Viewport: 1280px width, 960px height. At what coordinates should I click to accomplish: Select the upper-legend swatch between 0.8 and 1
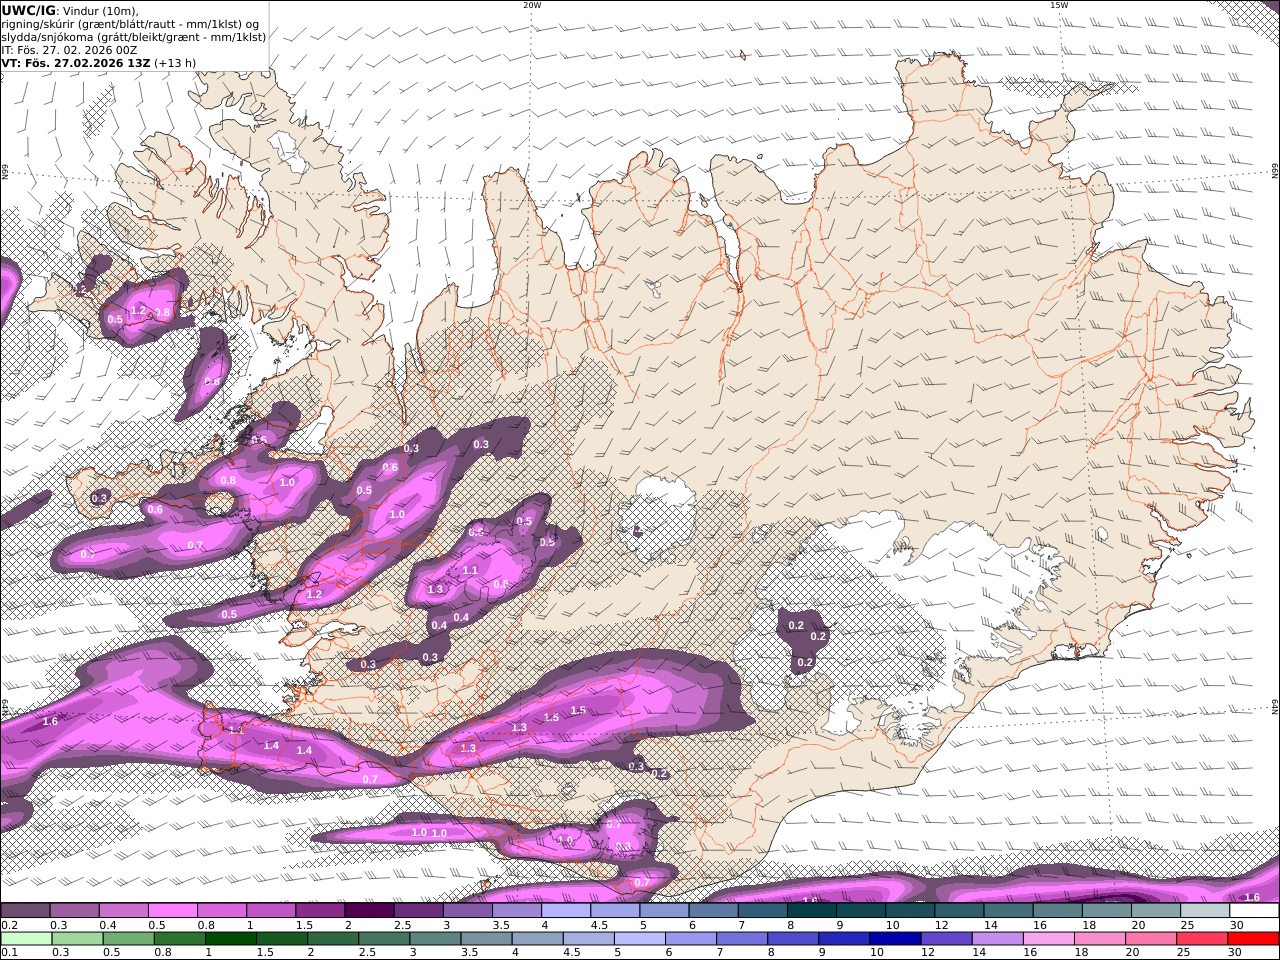pyautogui.click(x=222, y=911)
